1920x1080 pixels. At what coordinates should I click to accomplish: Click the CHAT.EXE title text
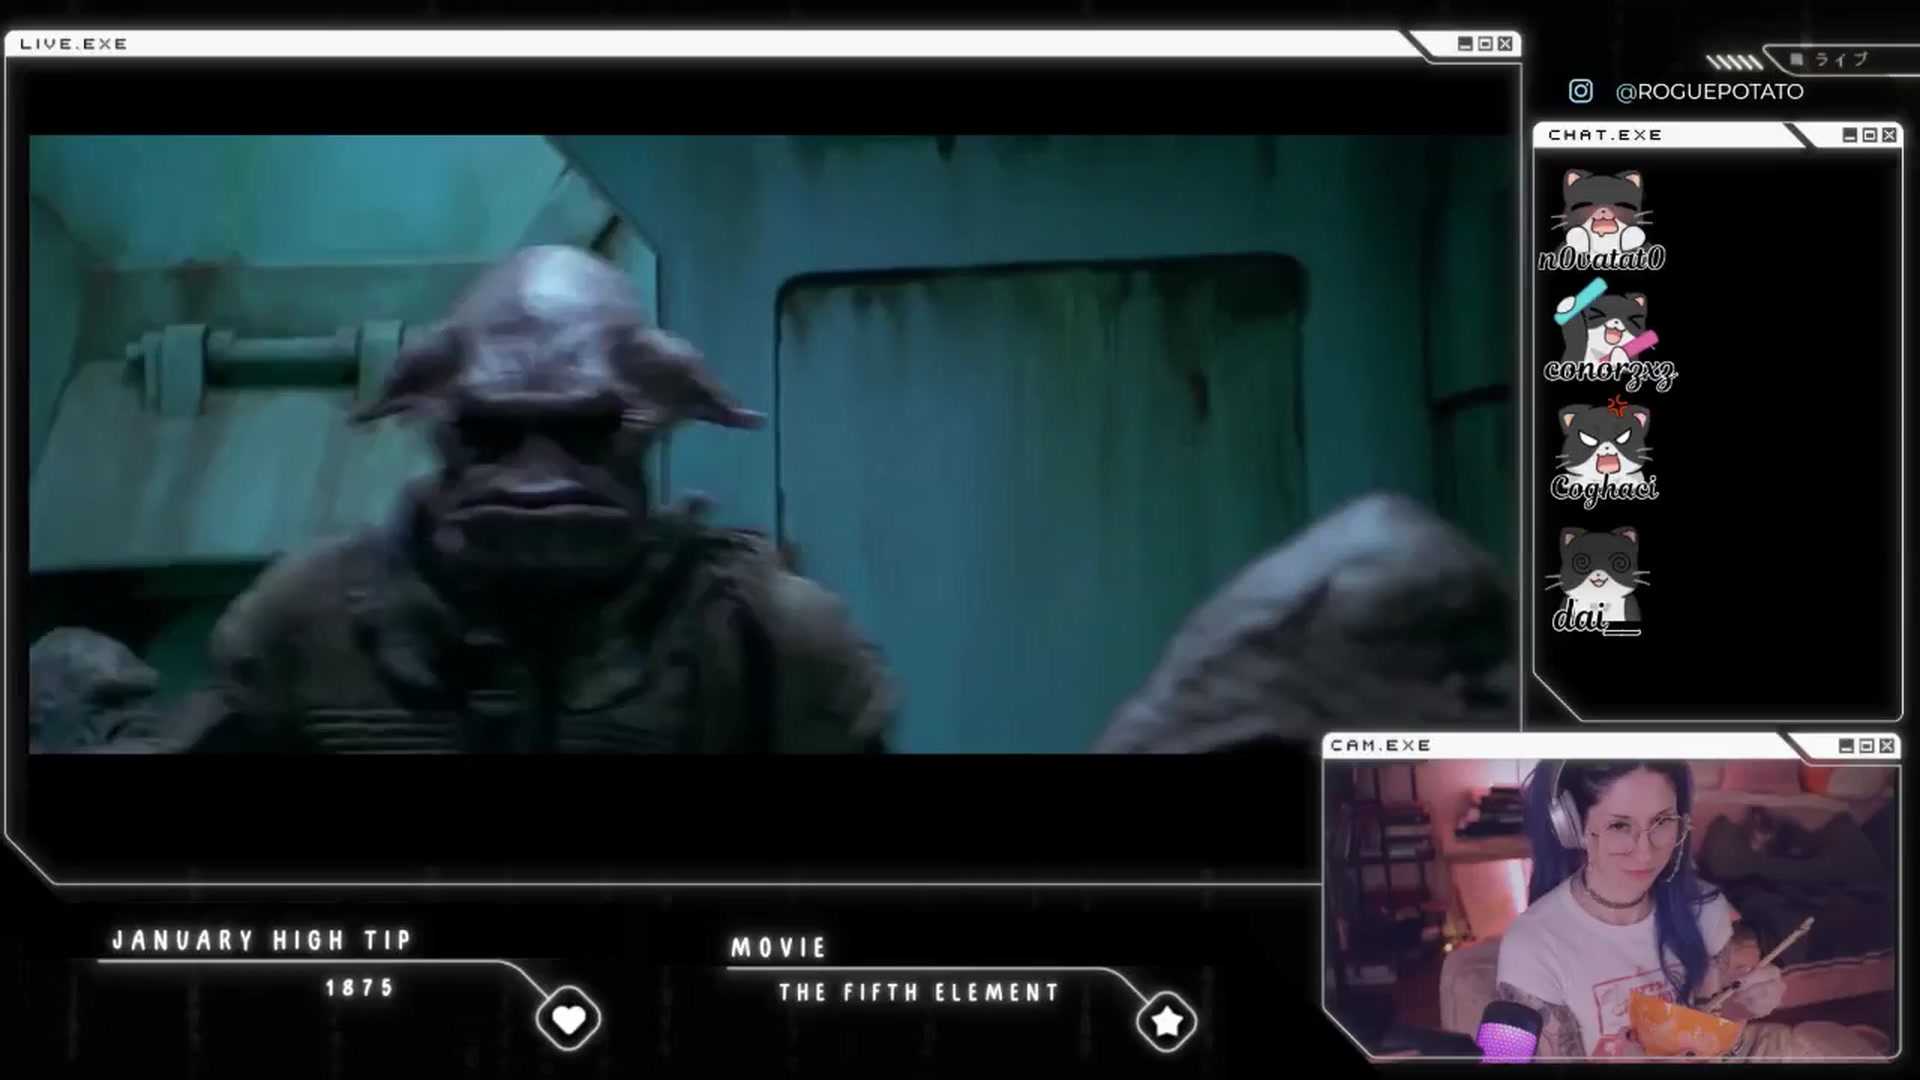point(1605,135)
